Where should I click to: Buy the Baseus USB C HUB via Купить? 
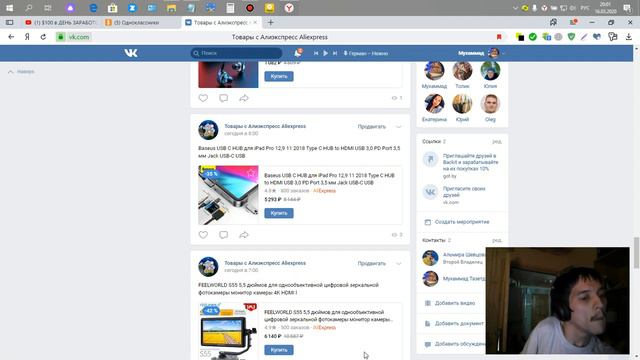(279, 213)
